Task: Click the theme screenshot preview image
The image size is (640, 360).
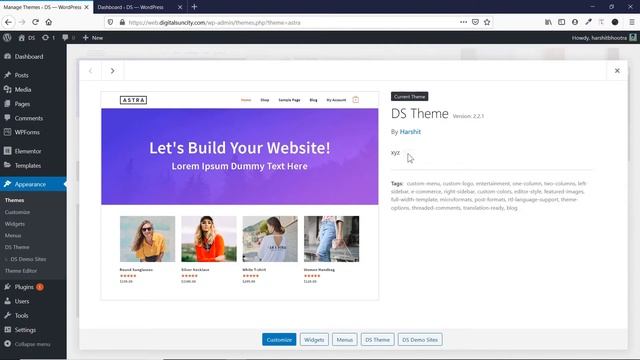Action: (x=240, y=196)
